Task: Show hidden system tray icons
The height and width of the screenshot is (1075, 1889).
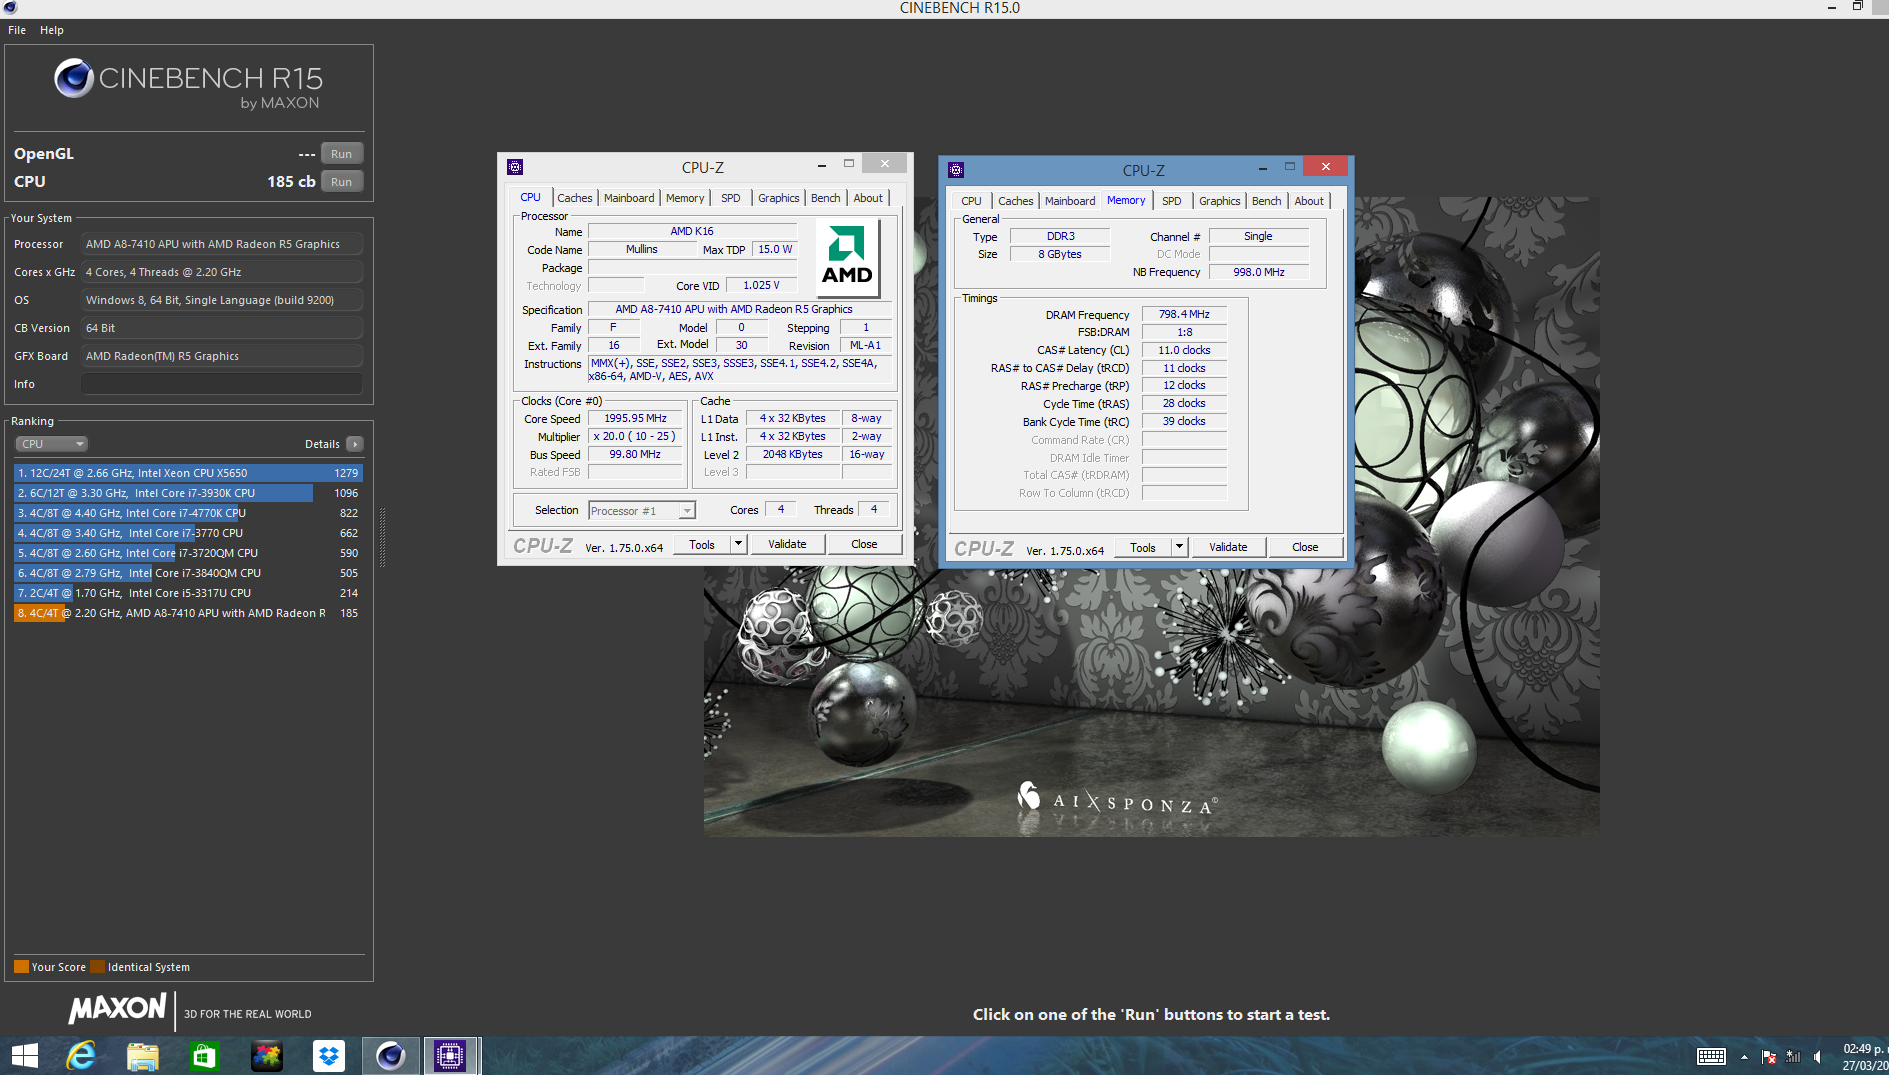Action: pos(1744,1057)
